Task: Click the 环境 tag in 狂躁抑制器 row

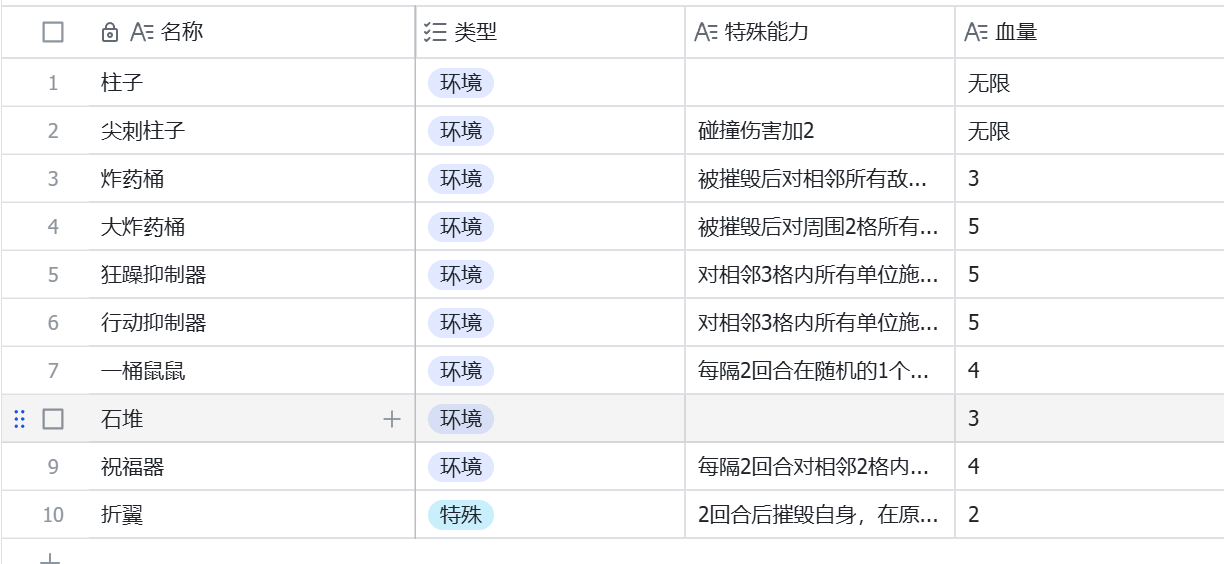Action: point(461,275)
